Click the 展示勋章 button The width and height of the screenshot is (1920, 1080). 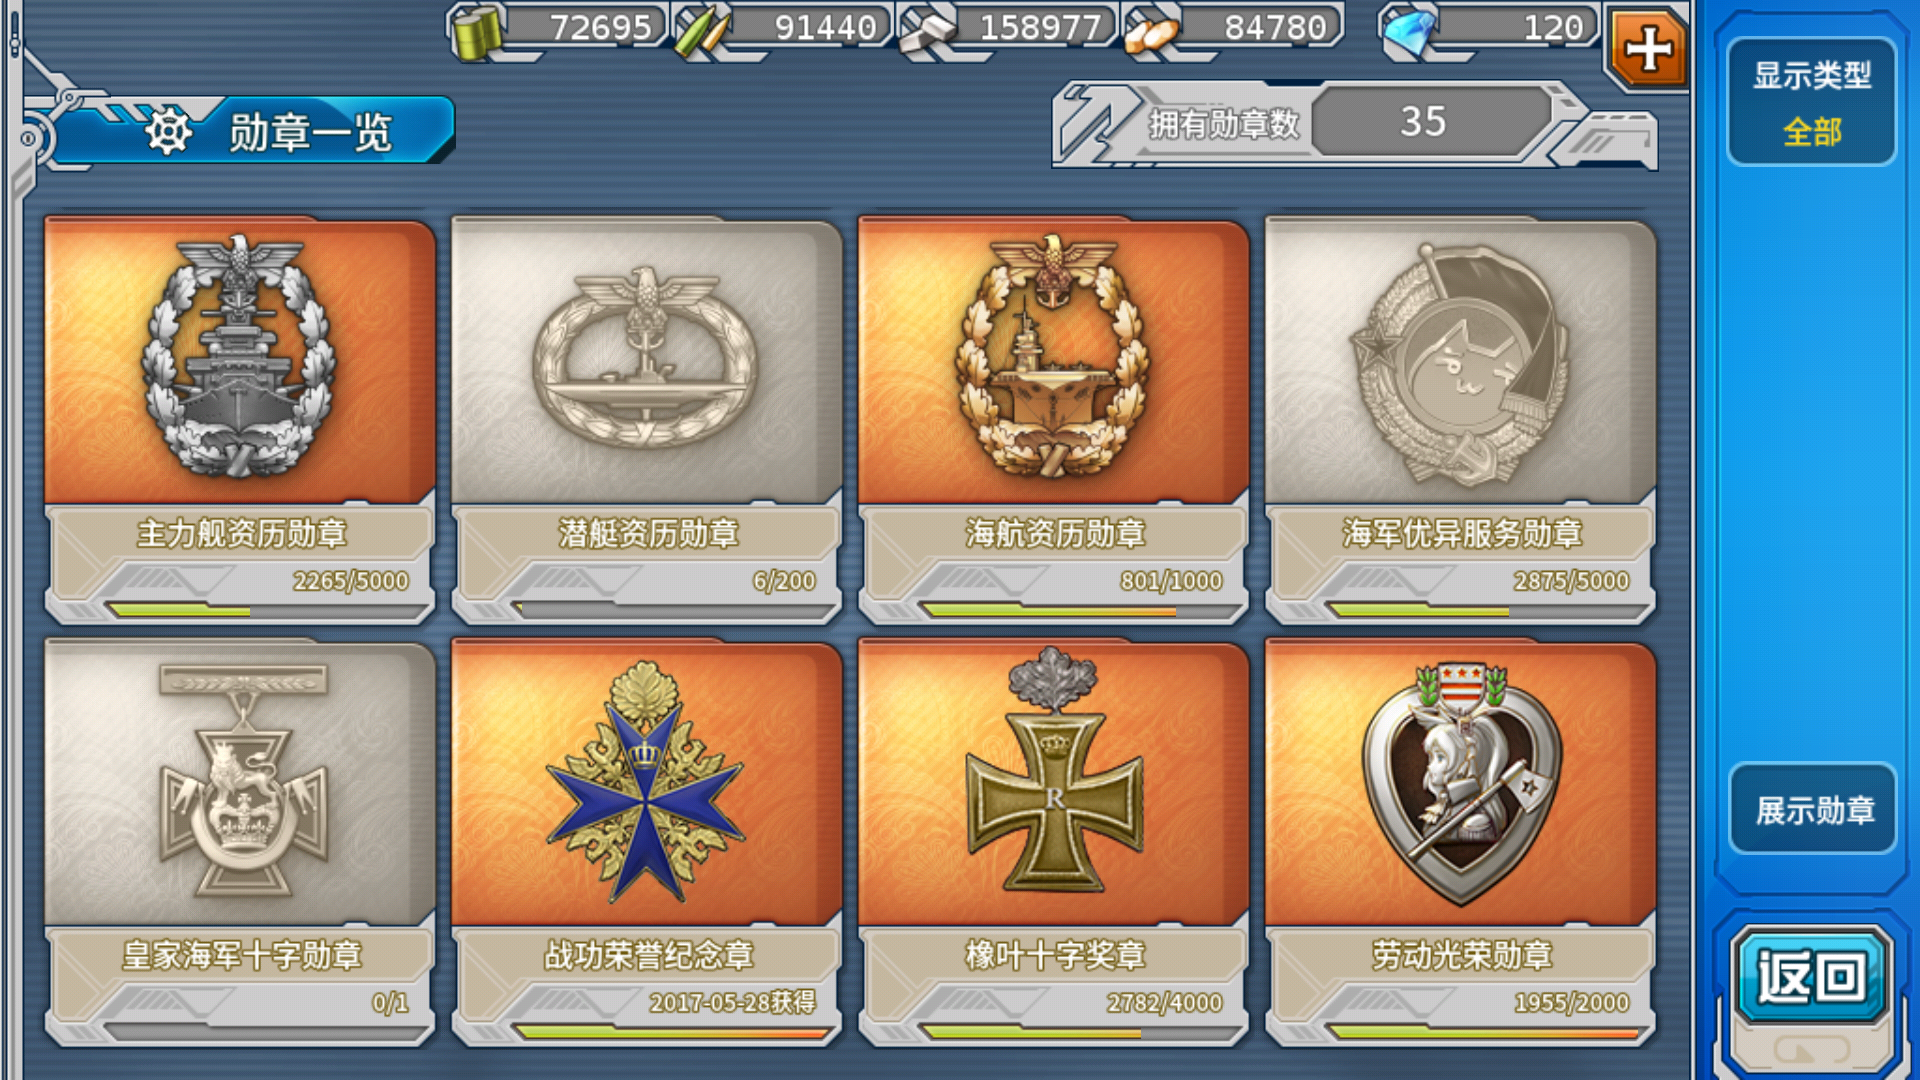tap(1813, 809)
